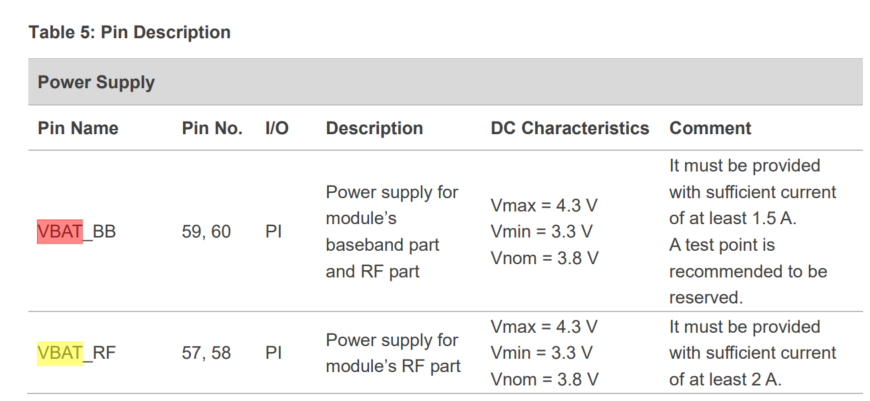The image size is (870, 401).
Task: Select the "Comment" column header
Action: (x=710, y=128)
